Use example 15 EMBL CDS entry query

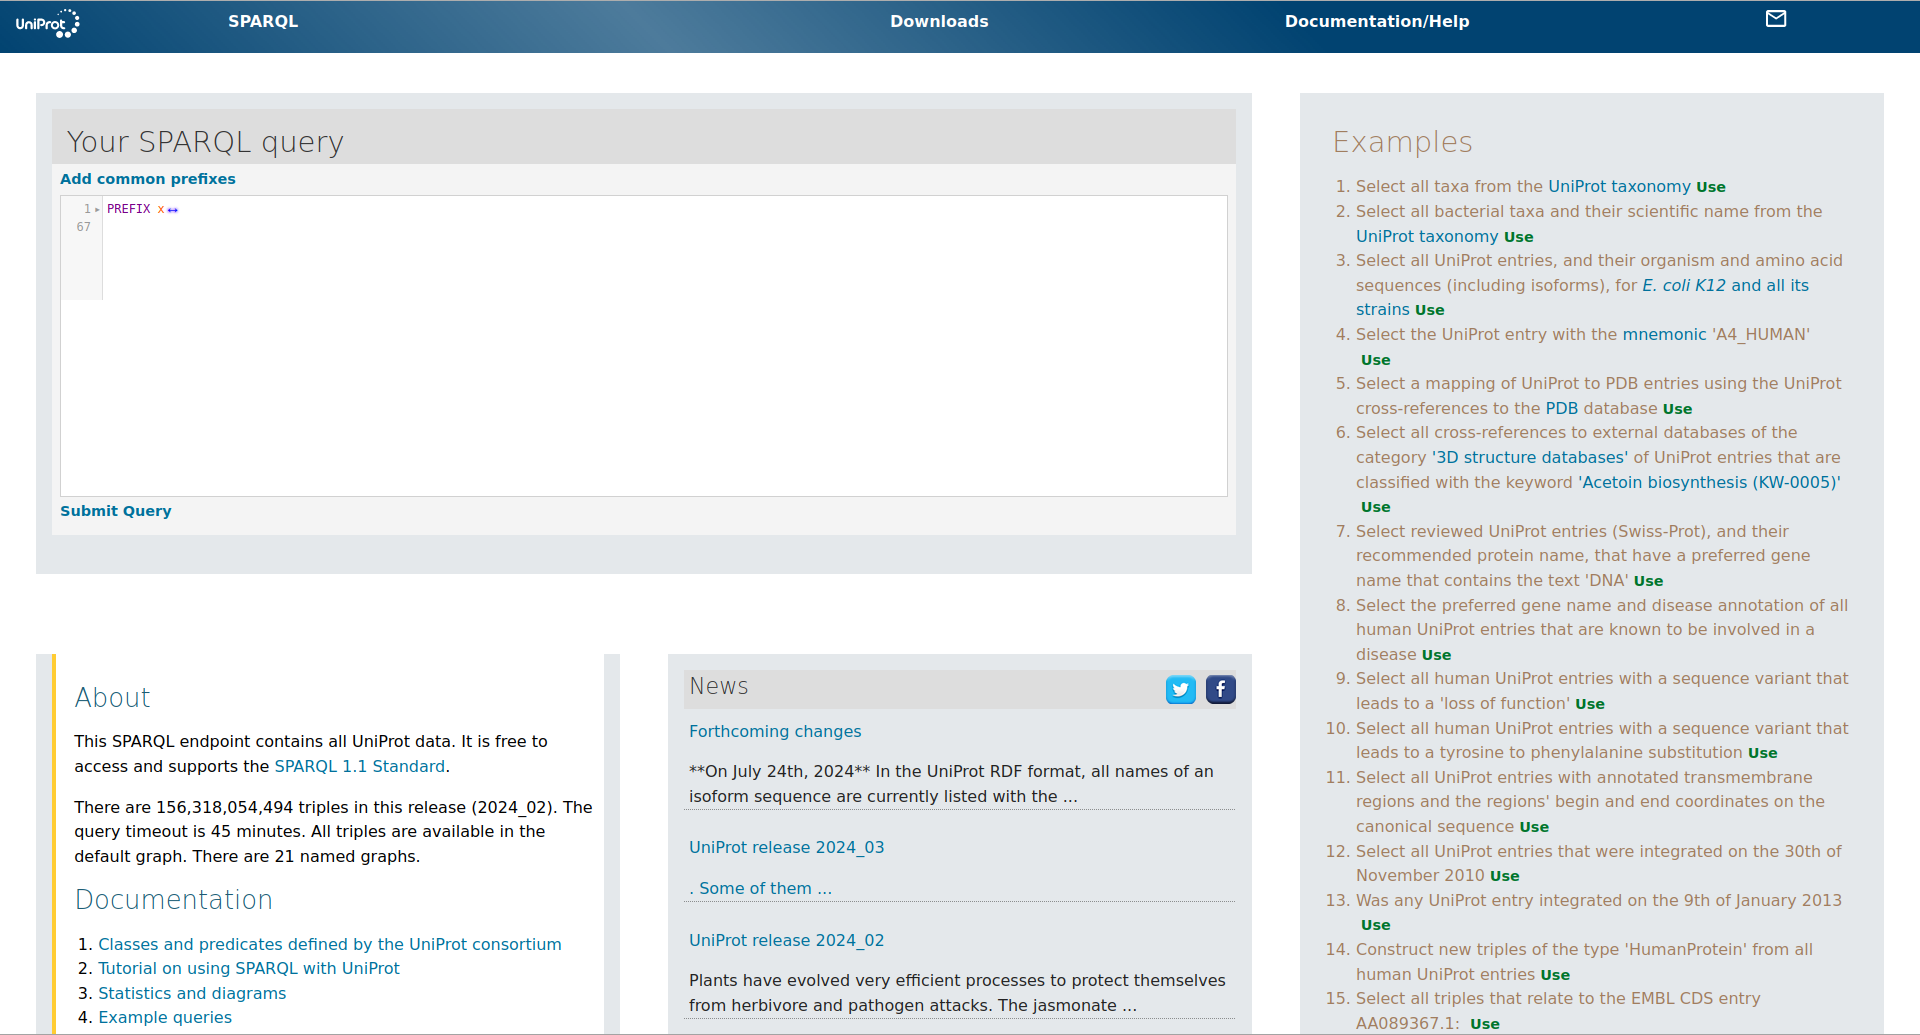click(x=1485, y=1024)
